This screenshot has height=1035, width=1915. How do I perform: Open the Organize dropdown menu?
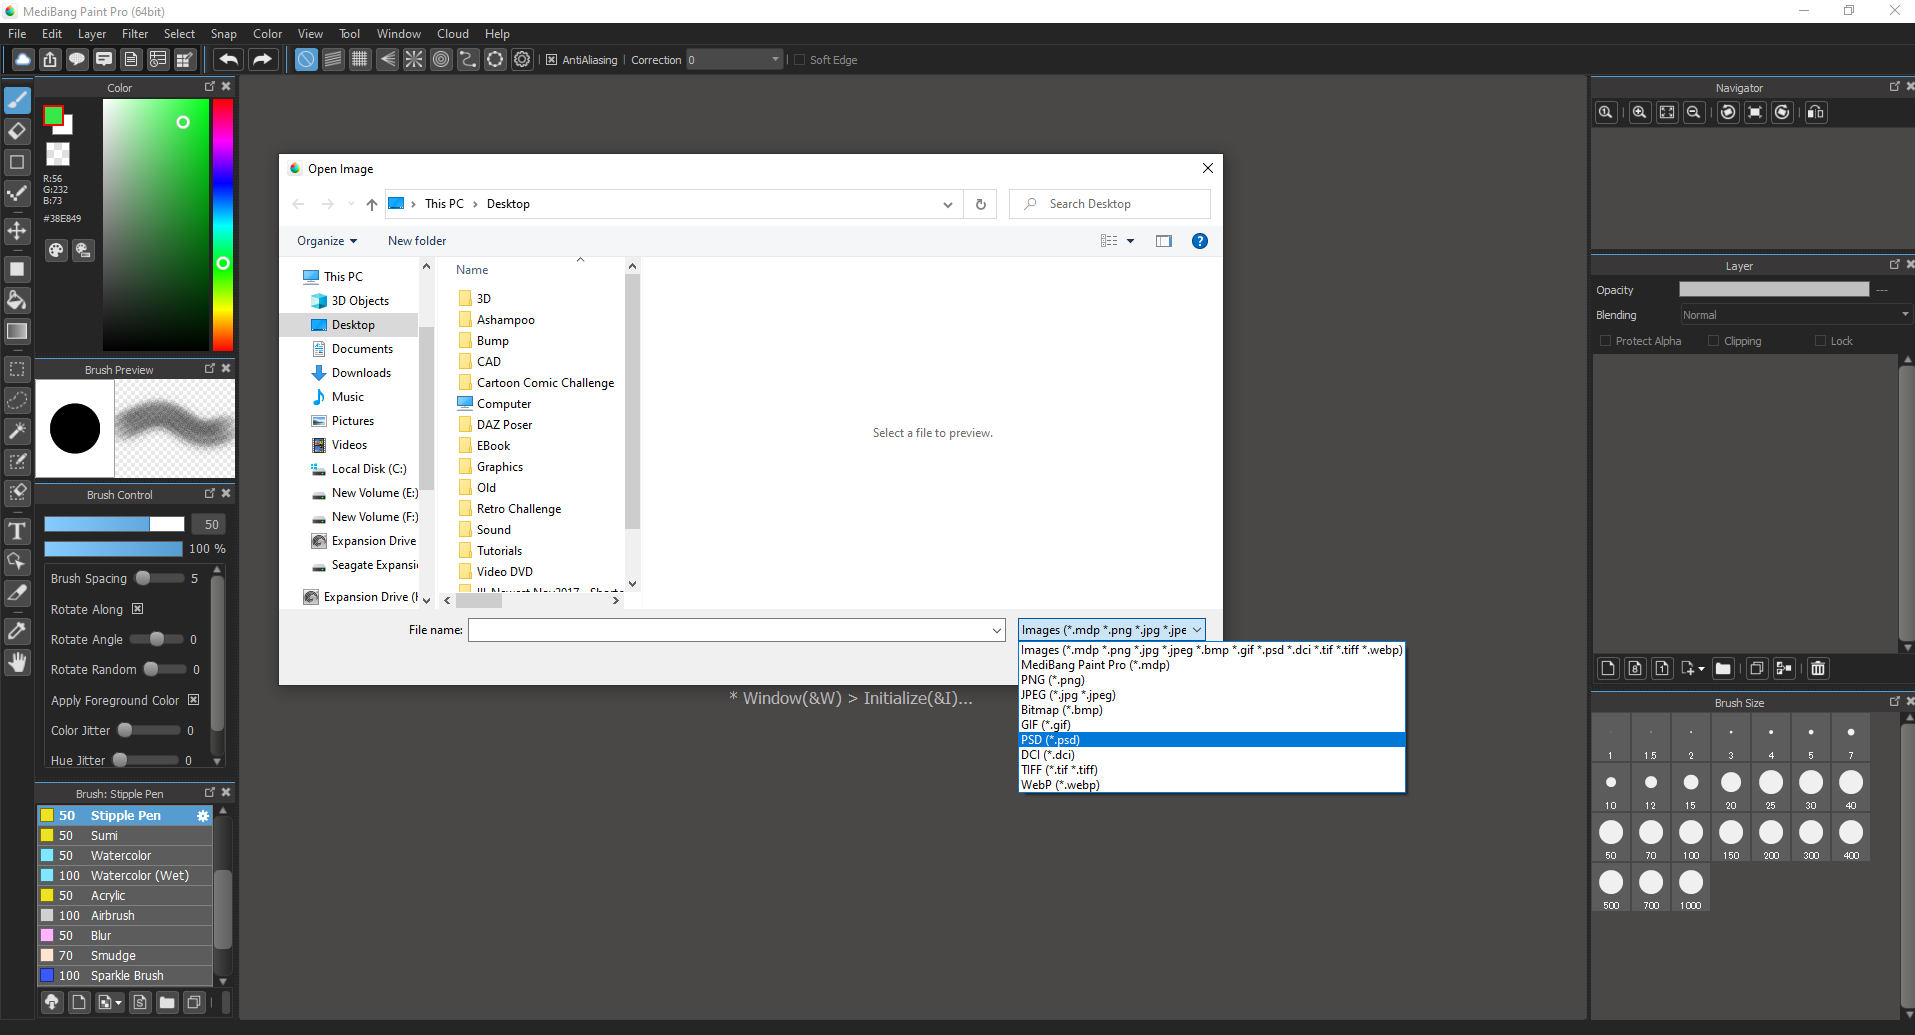(327, 241)
